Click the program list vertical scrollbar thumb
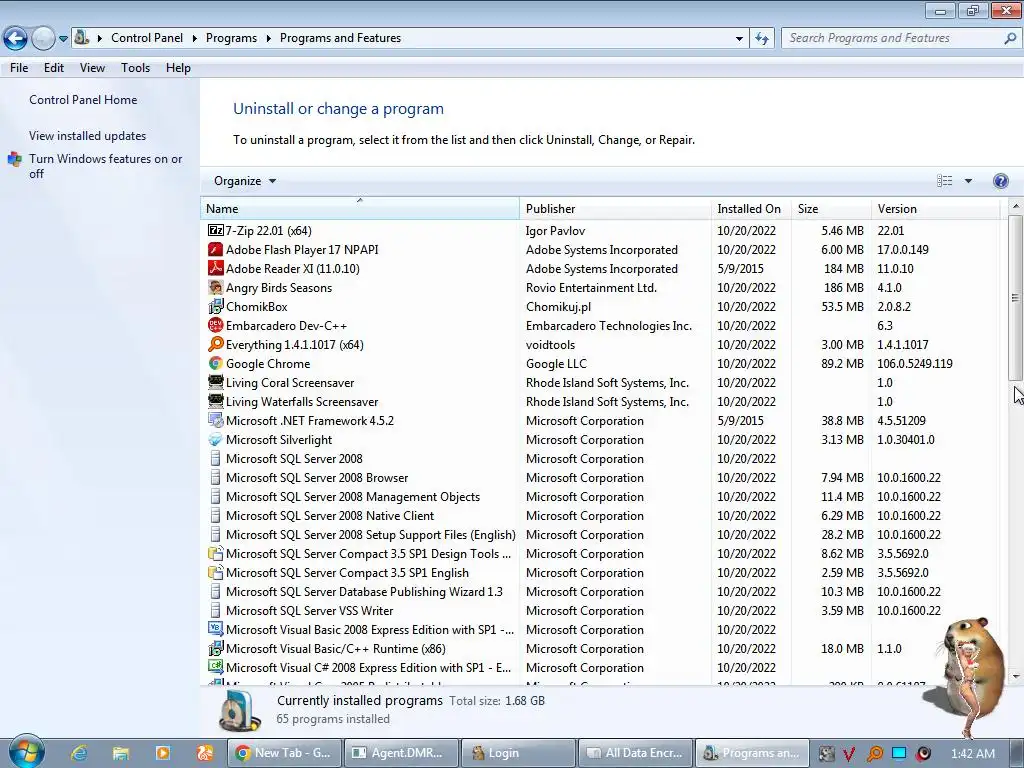1024x768 pixels. (1015, 297)
